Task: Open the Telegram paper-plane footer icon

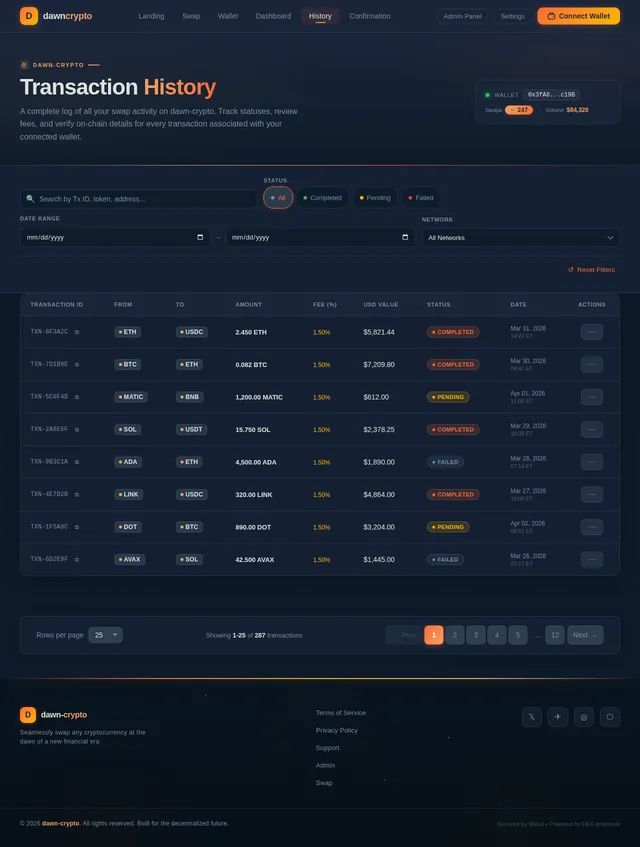Action: (558, 717)
